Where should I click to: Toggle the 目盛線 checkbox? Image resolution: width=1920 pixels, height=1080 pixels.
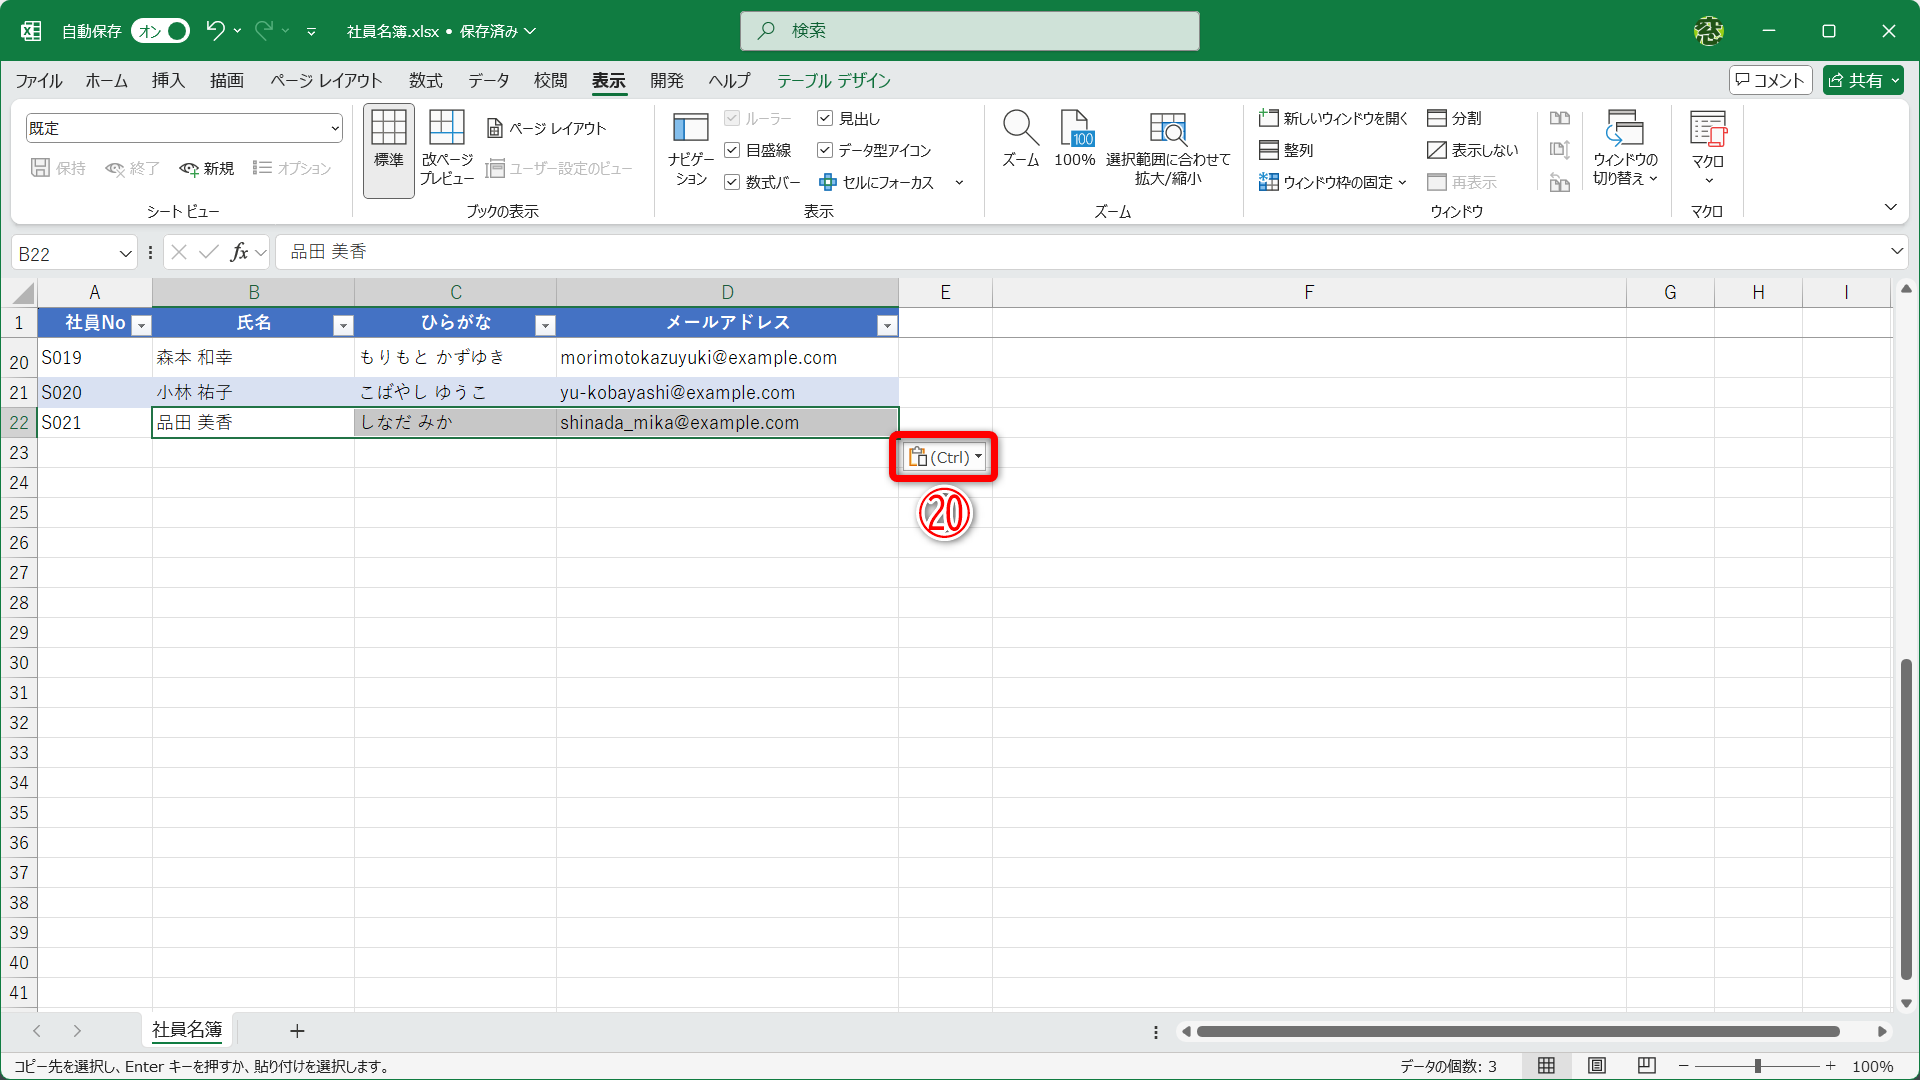click(x=732, y=150)
